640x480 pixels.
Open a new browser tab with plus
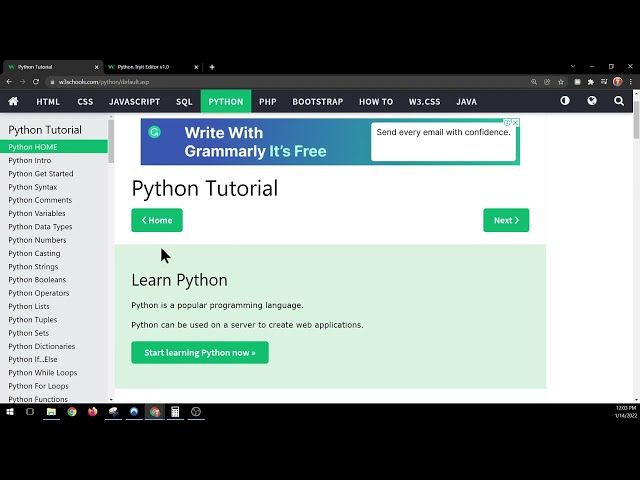(x=212, y=67)
